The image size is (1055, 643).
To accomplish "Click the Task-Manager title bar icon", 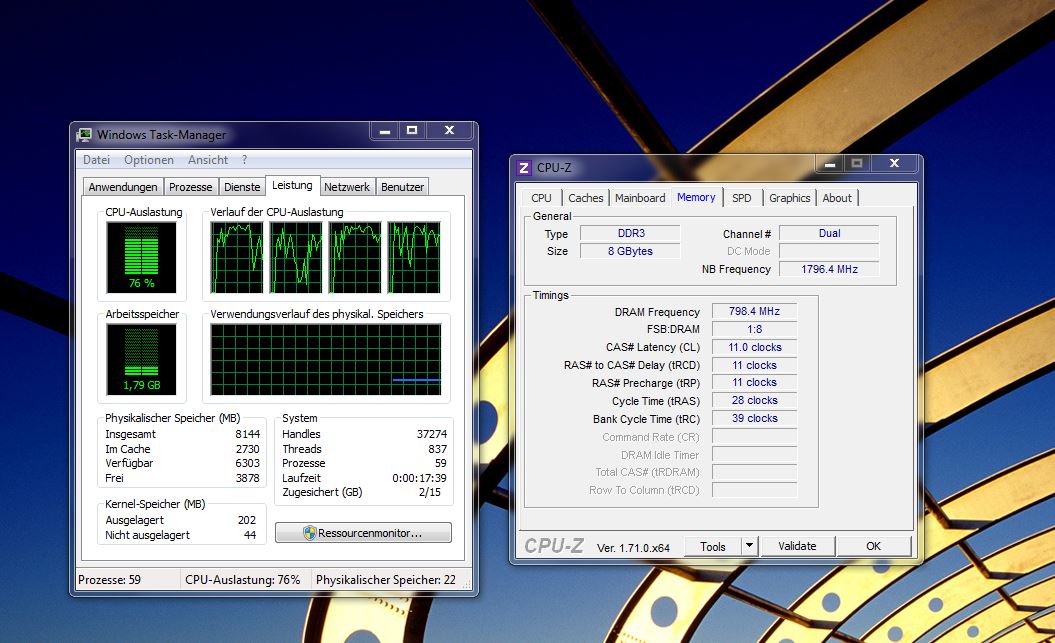I will pos(84,135).
